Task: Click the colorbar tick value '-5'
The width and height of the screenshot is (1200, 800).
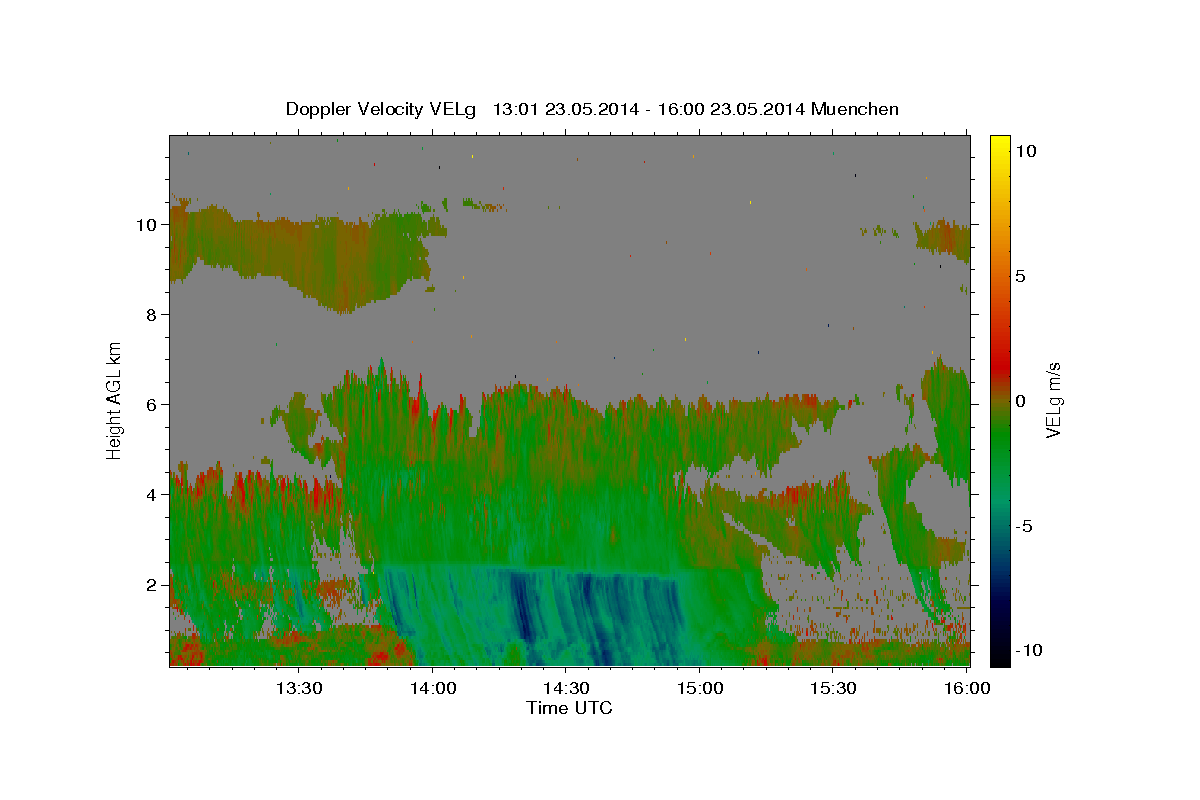Action: point(1026,526)
